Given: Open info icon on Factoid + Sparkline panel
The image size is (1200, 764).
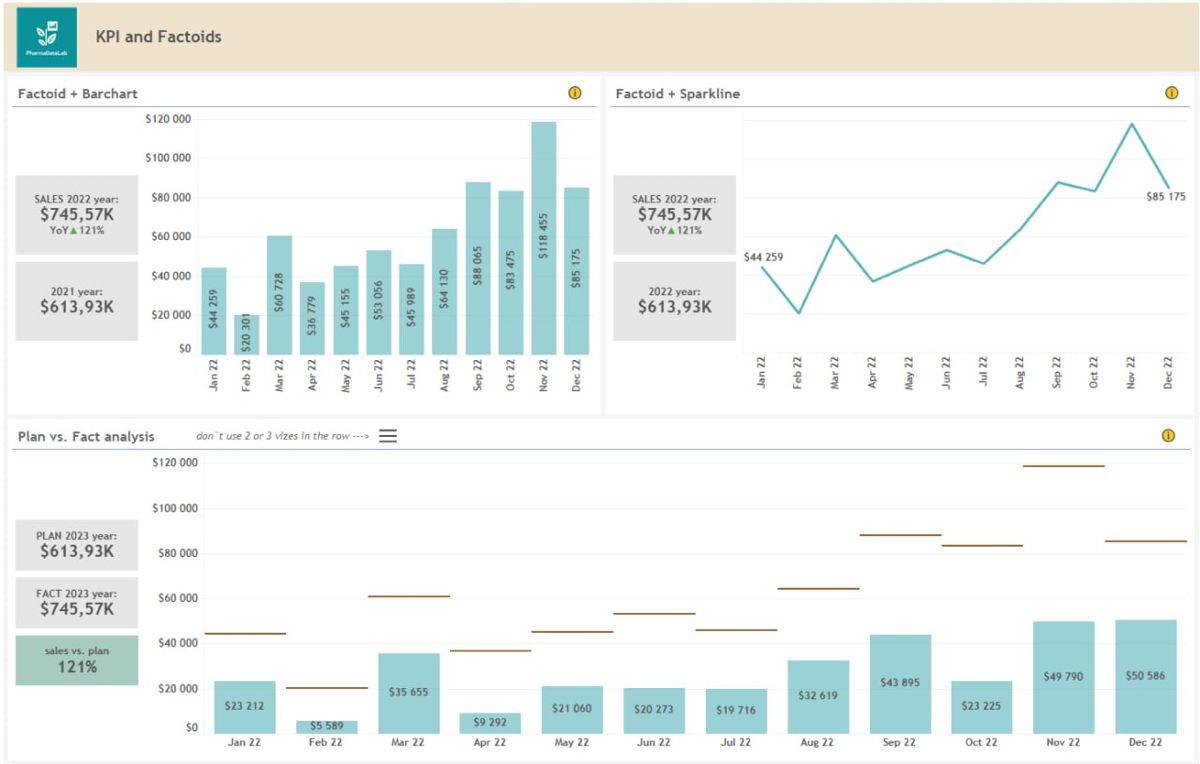Looking at the screenshot, I should 1171,93.
